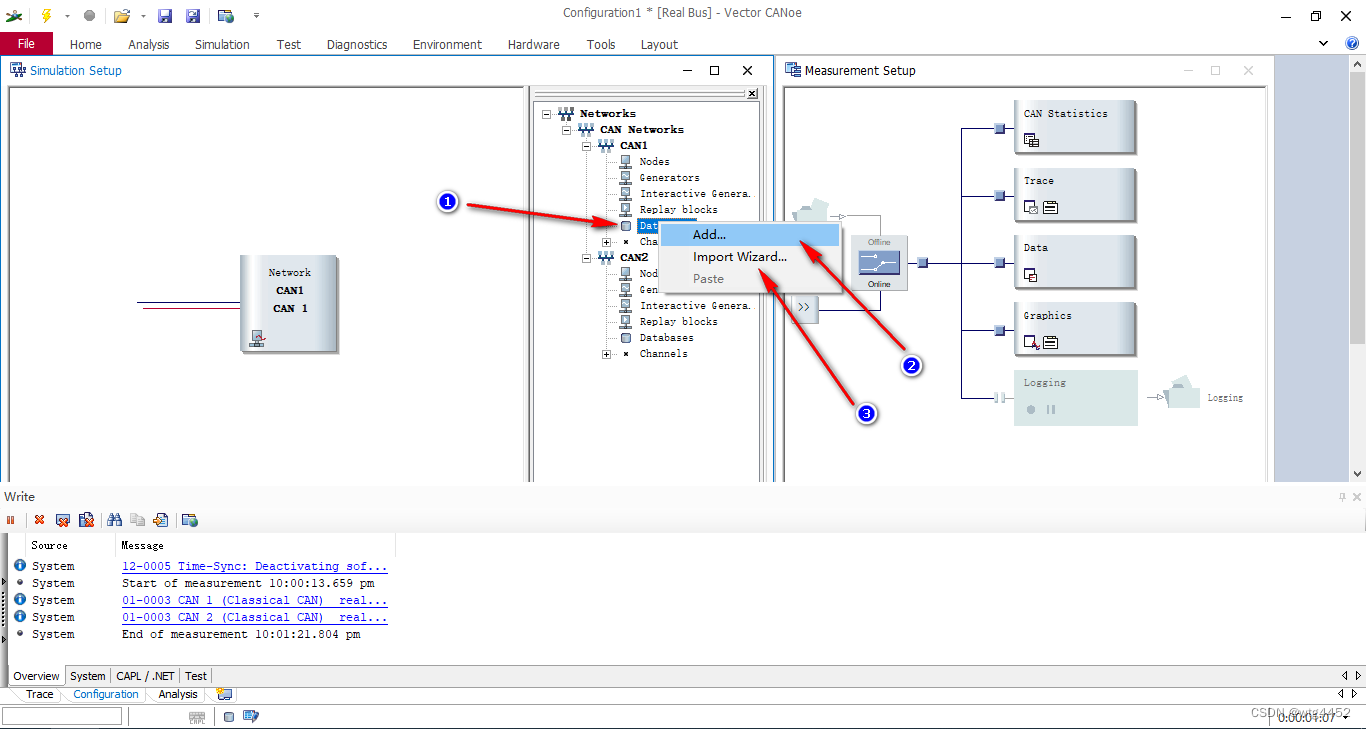Open the 01-0003 CAN 1 (Classical CAN) link
1366x729 pixels.
click(254, 600)
